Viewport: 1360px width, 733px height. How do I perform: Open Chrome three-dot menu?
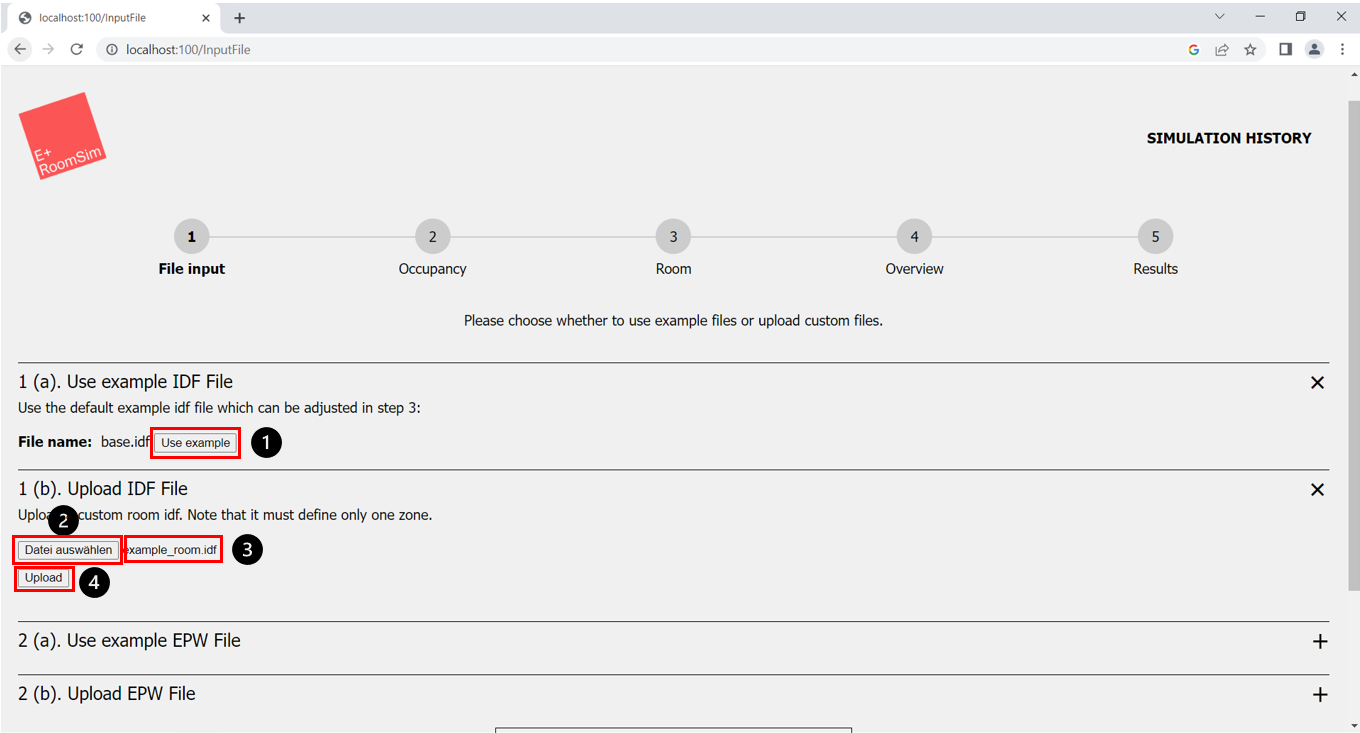pyautogui.click(x=1341, y=49)
